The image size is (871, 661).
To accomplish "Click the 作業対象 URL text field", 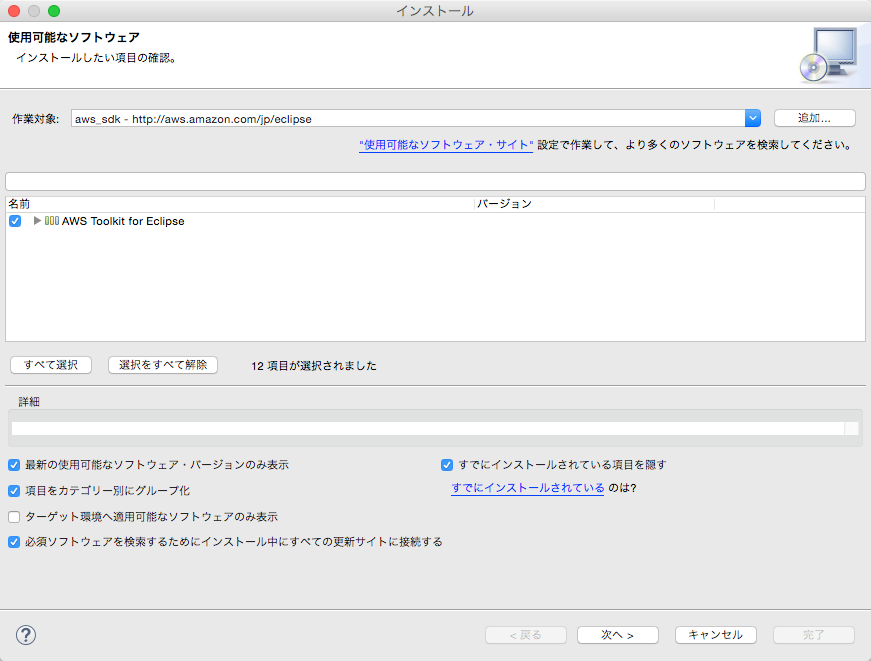I will point(408,118).
